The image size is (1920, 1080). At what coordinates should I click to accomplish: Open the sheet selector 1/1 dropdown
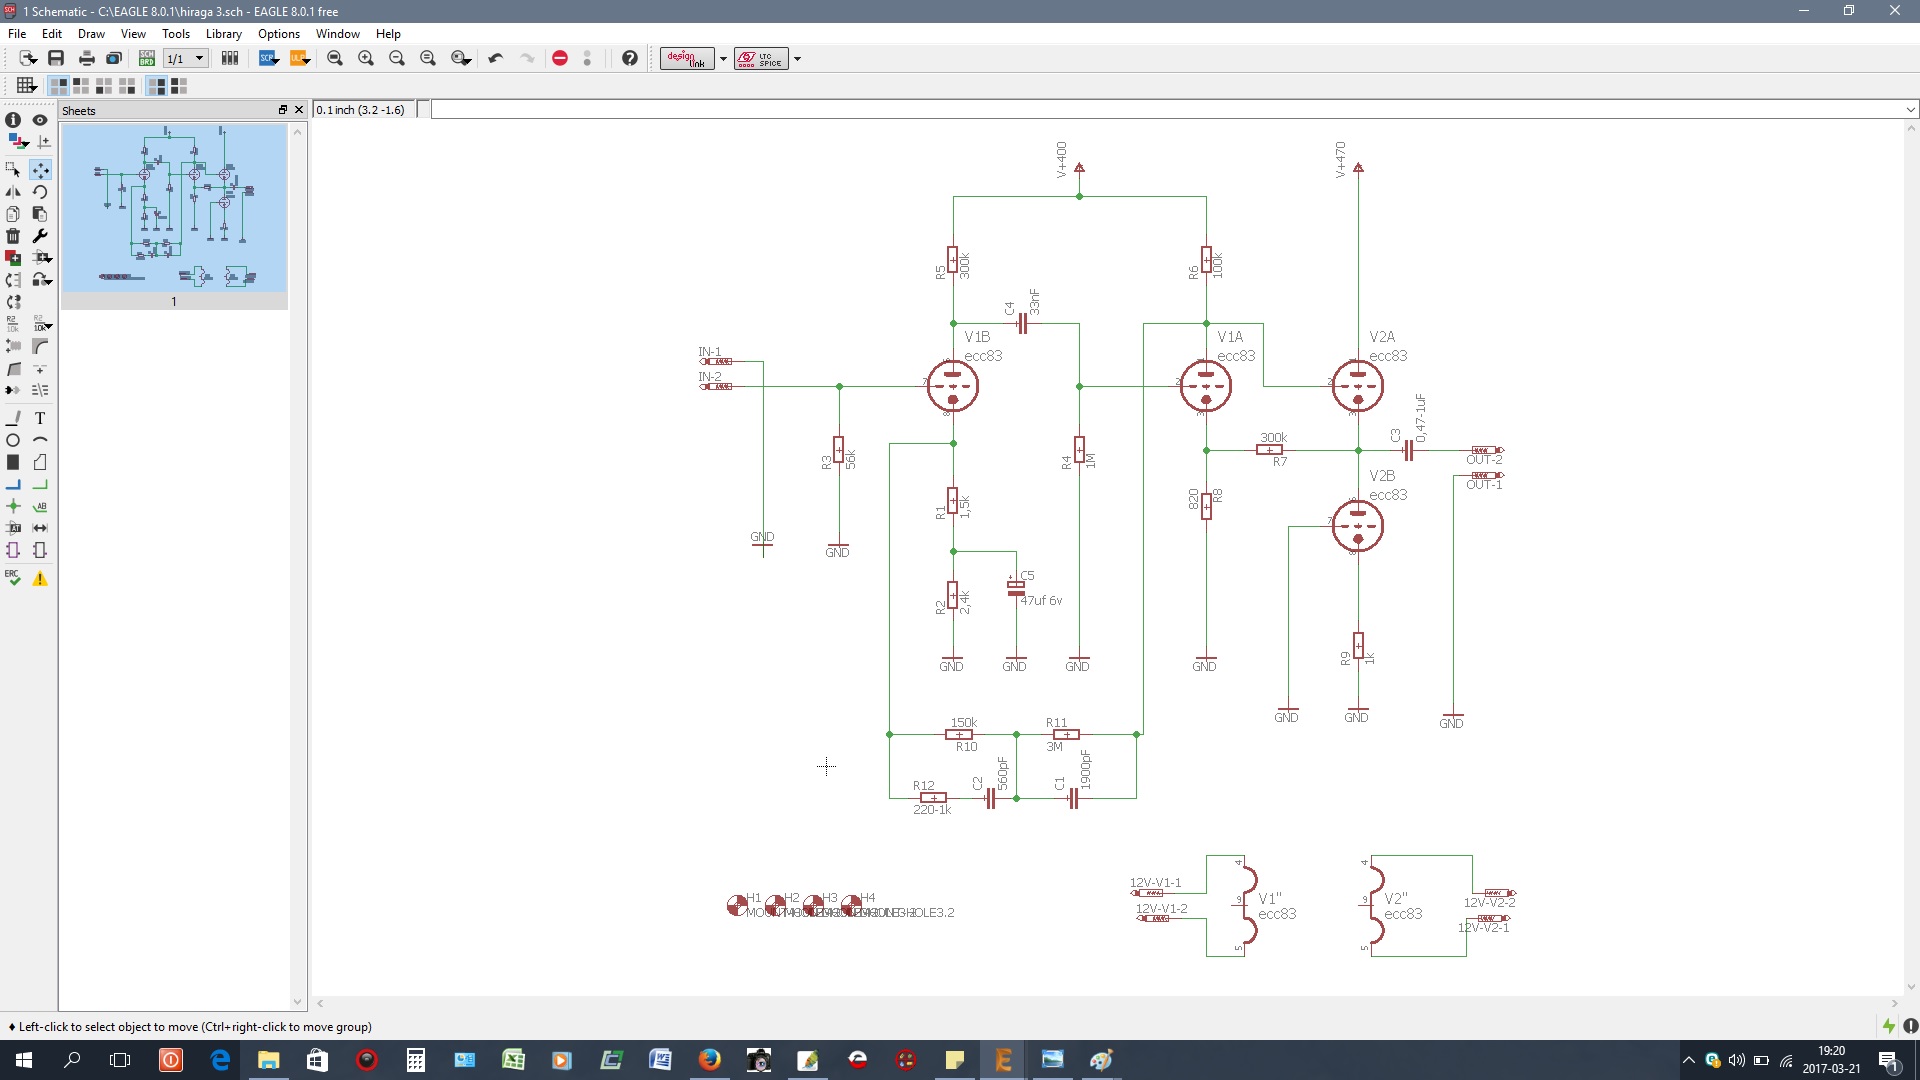pos(199,58)
